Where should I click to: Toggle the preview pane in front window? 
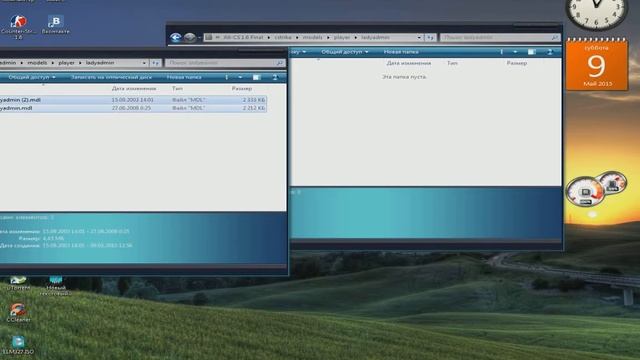click(257, 77)
